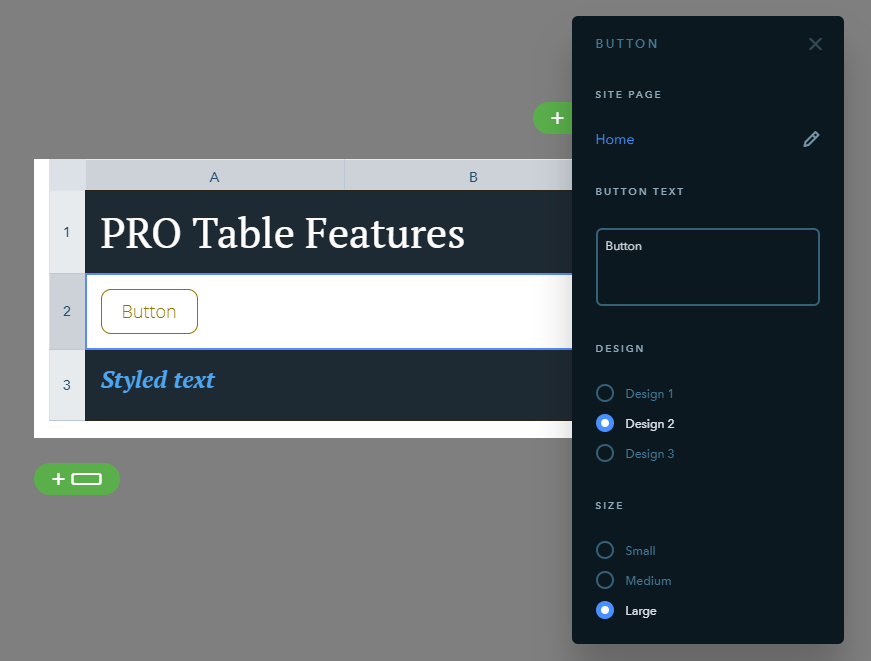Click the gold outlined Button in row 2

[149, 312]
